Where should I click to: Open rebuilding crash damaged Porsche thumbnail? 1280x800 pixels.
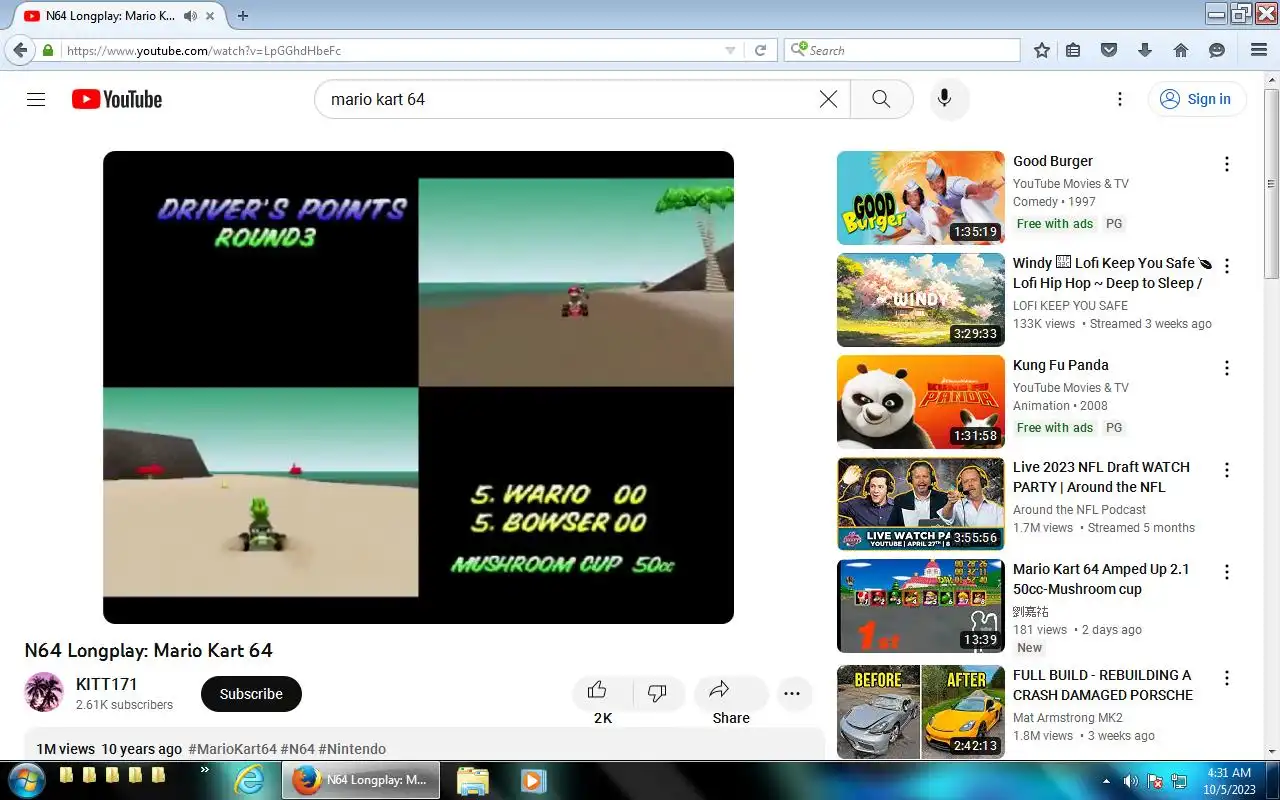point(920,712)
